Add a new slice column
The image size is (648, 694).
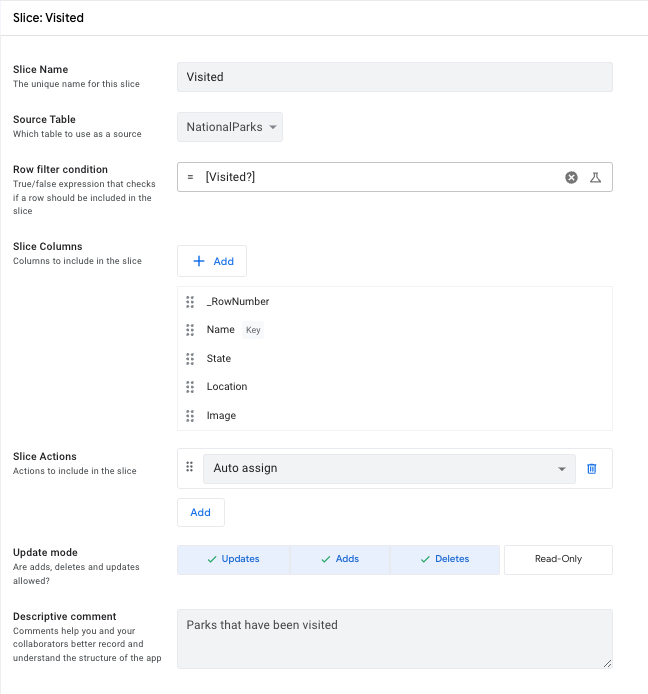212,261
